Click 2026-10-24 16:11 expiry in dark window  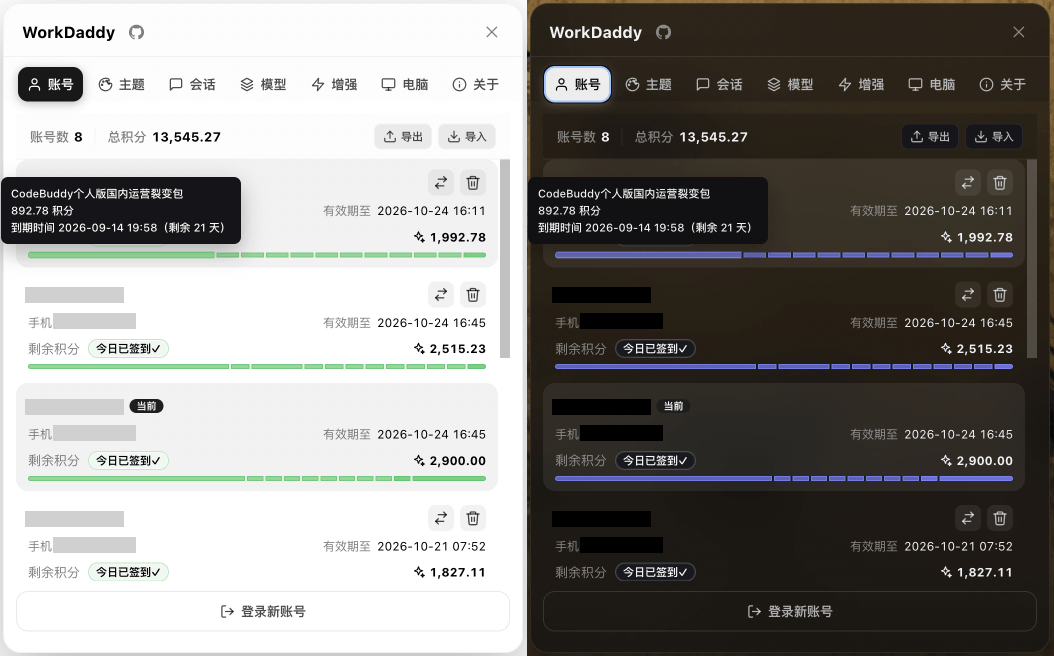tap(959, 211)
